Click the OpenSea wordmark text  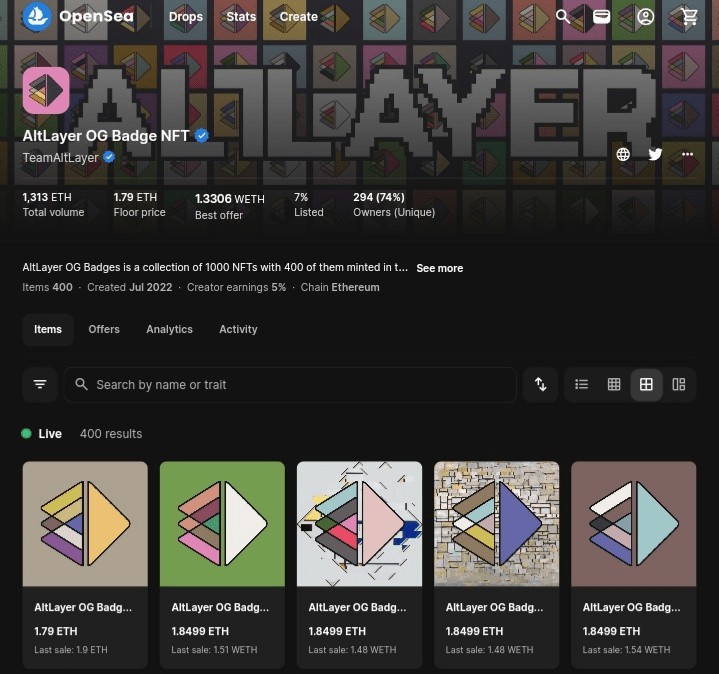click(x=96, y=17)
